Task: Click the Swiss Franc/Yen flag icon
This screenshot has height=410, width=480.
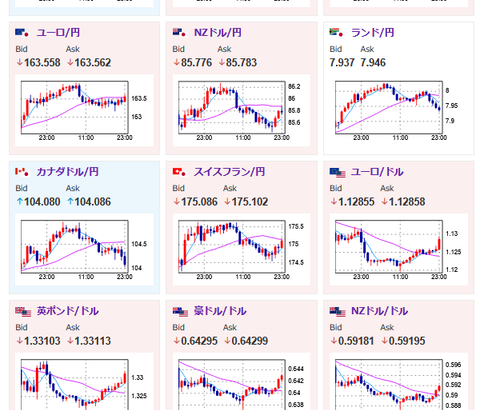Action: click(179, 172)
